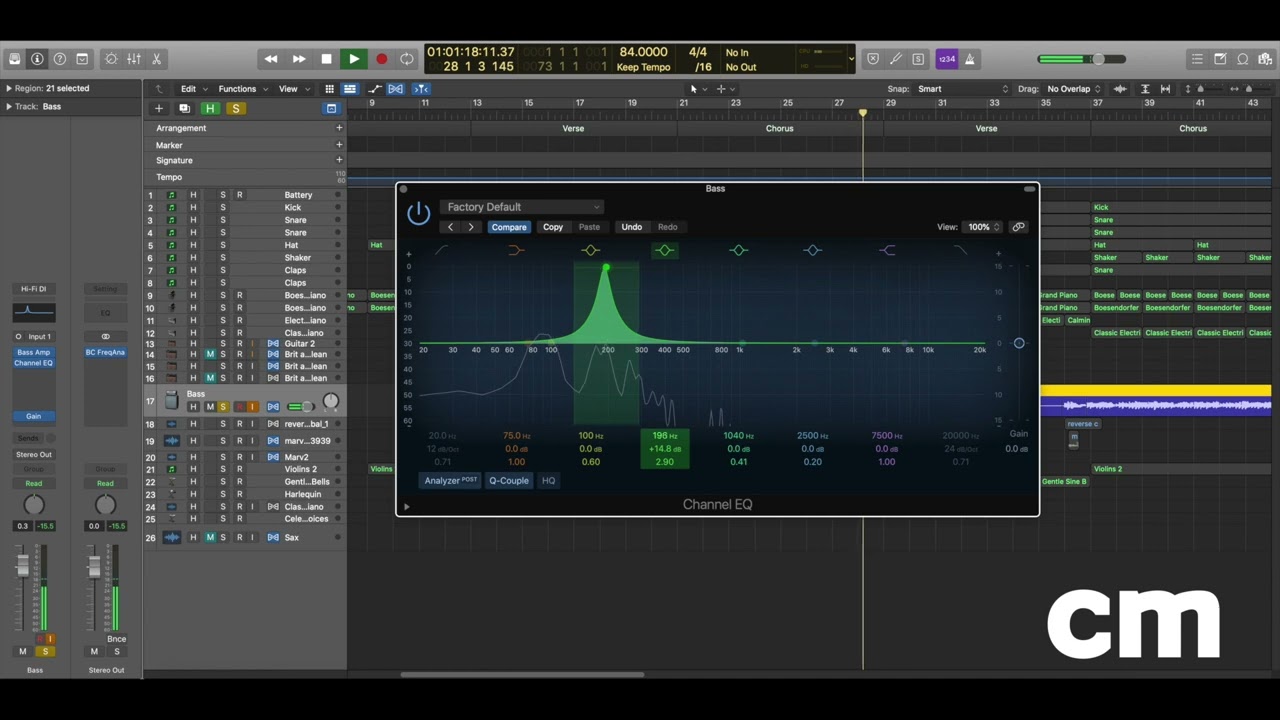Open the Snap Smart dropdown

point(963,89)
